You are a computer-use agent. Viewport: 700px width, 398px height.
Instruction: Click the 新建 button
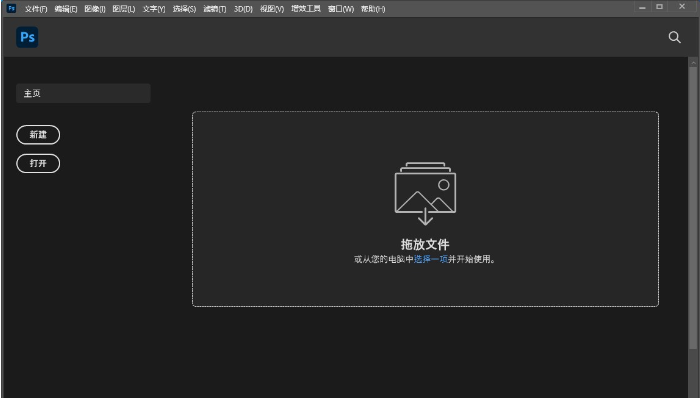coord(38,135)
